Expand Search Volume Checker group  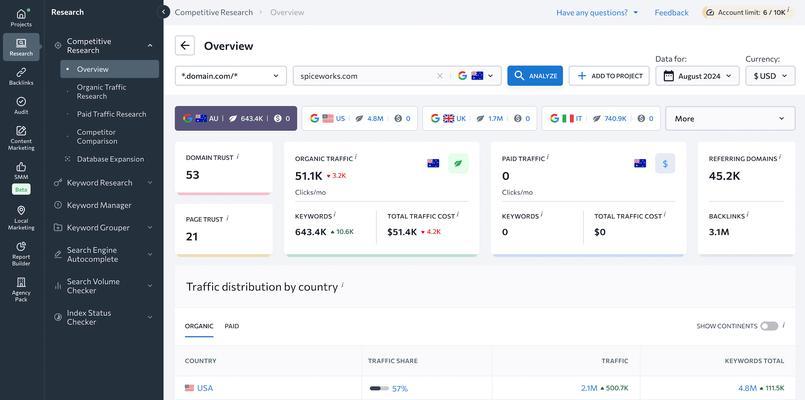150,285
